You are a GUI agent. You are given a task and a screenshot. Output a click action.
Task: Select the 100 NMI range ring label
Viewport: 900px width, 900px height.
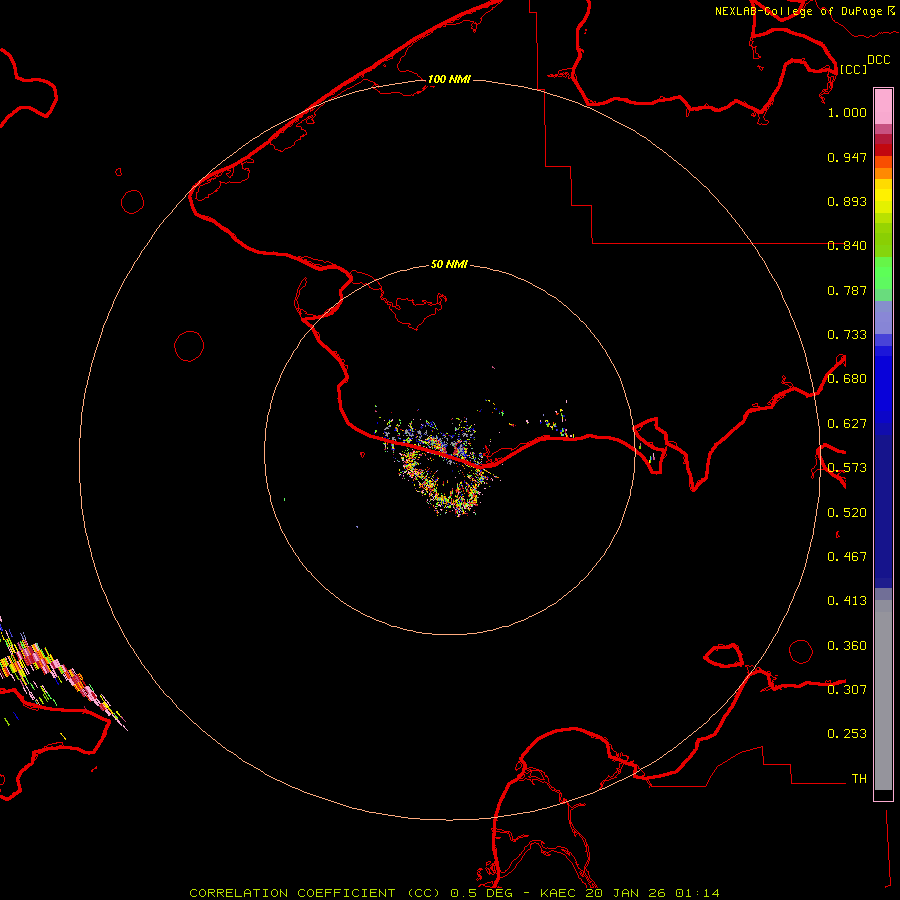click(x=449, y=79)
